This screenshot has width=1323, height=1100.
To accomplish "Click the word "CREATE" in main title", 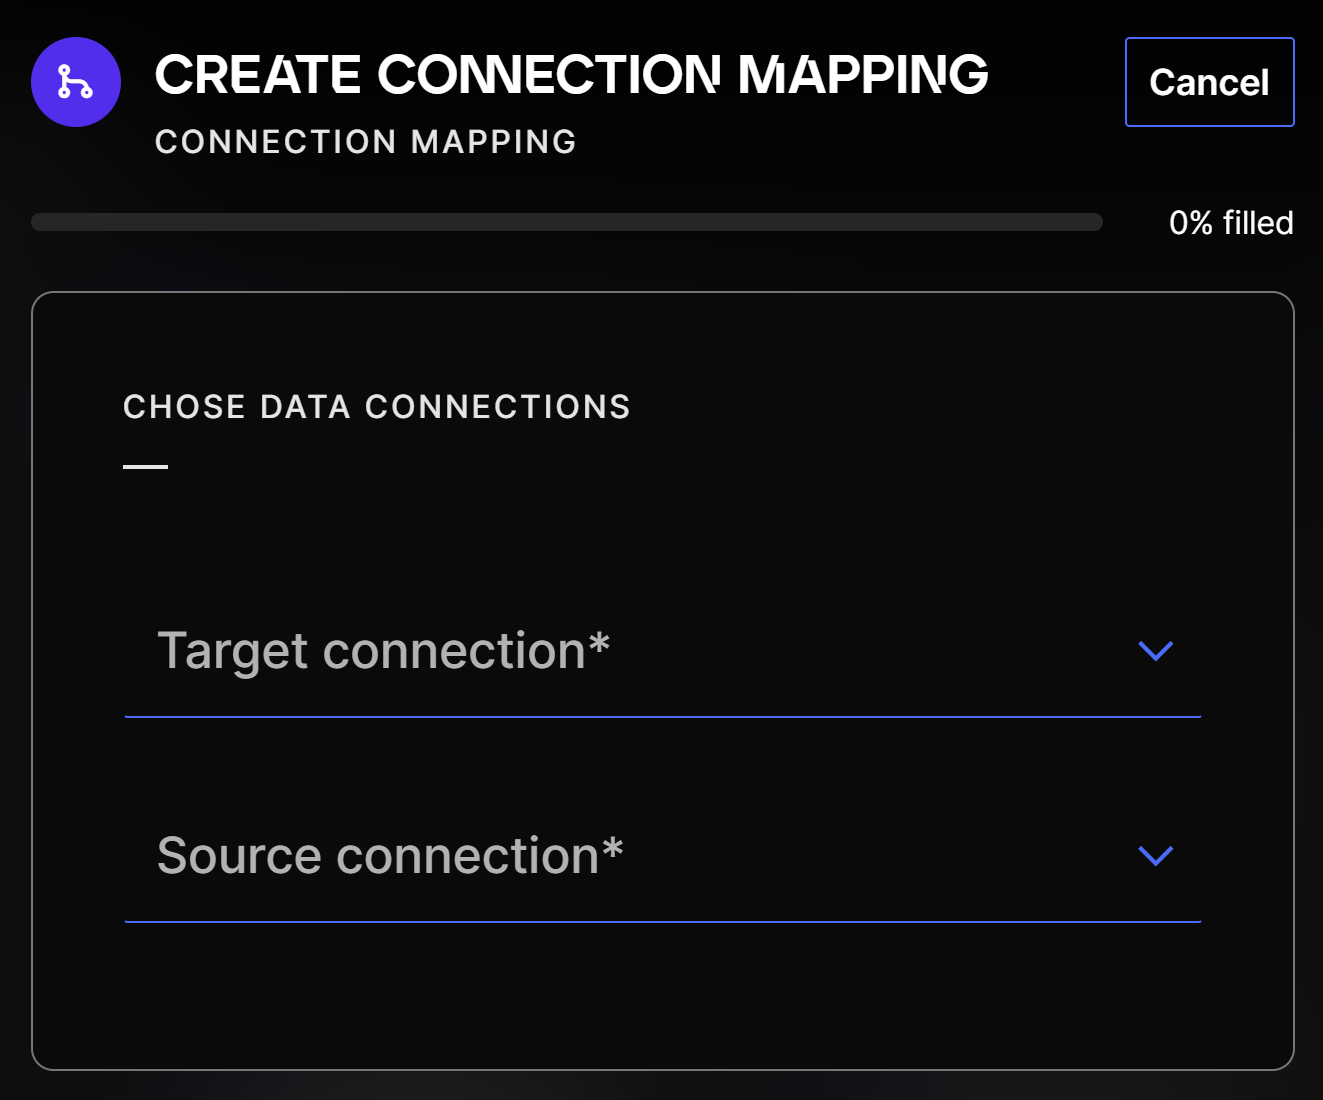I will pos(258,75).
